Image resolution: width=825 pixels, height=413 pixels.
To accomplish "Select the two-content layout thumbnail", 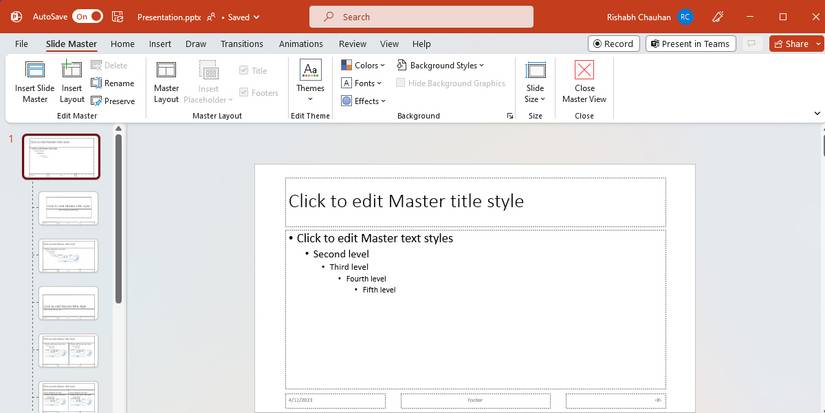I will pyautogui.click(x=68, y=350).
